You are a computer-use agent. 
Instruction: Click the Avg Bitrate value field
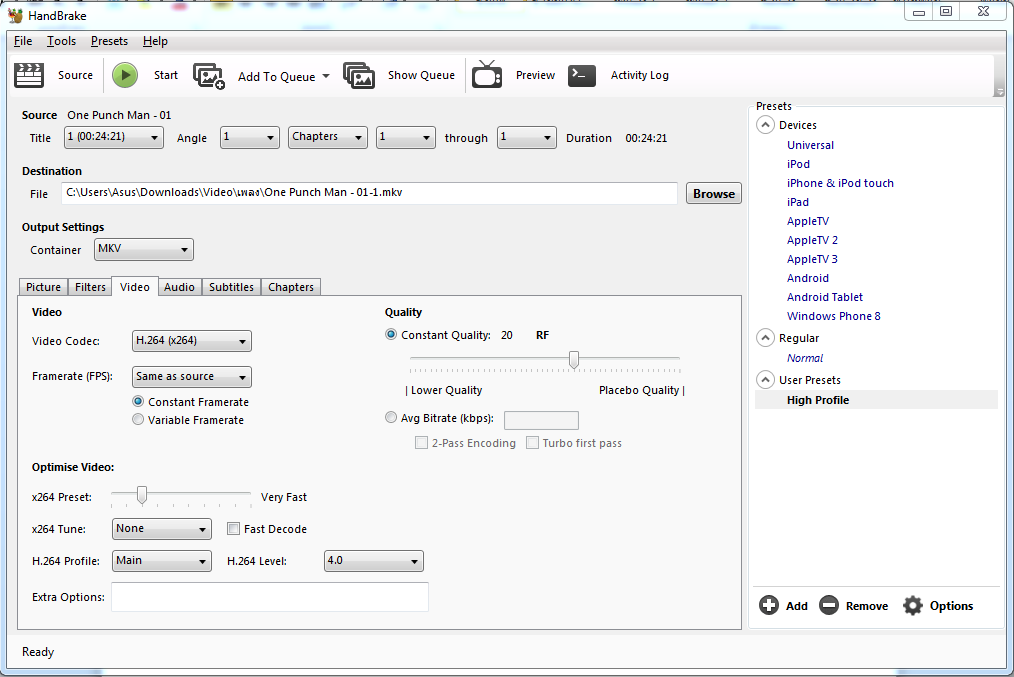coord(541,420)
